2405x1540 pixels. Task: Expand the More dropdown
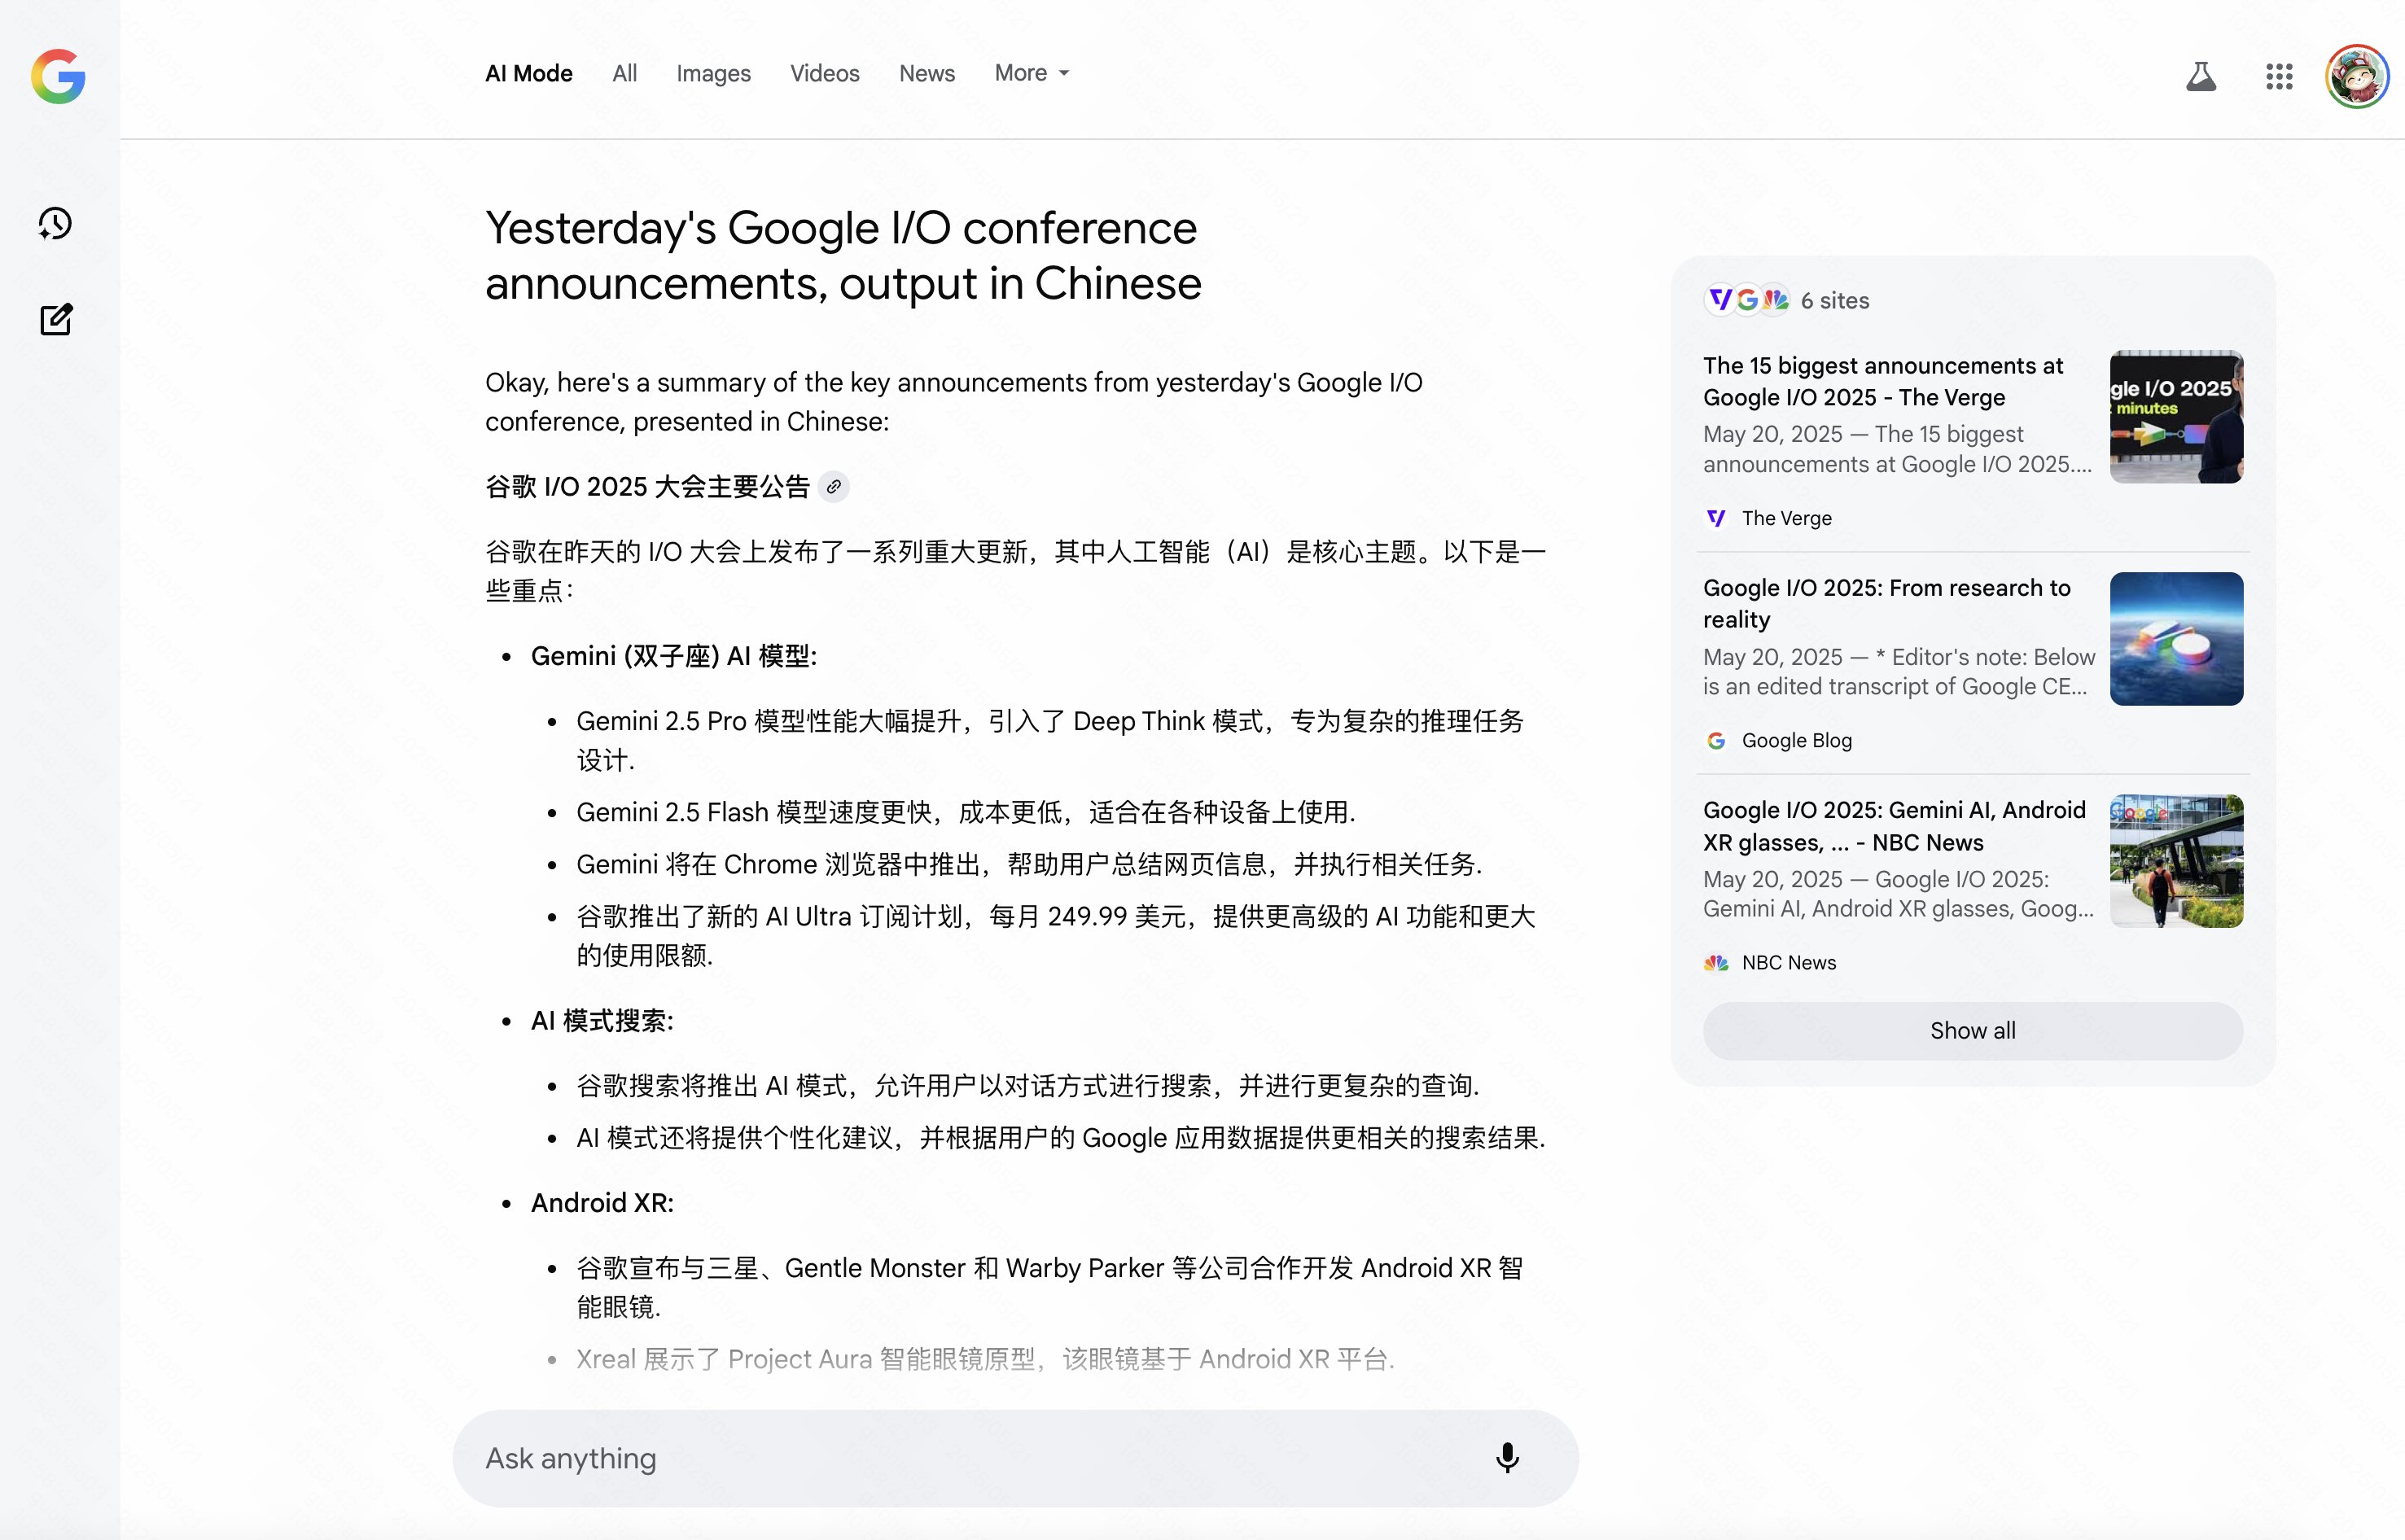click(x=1032, y=73)
